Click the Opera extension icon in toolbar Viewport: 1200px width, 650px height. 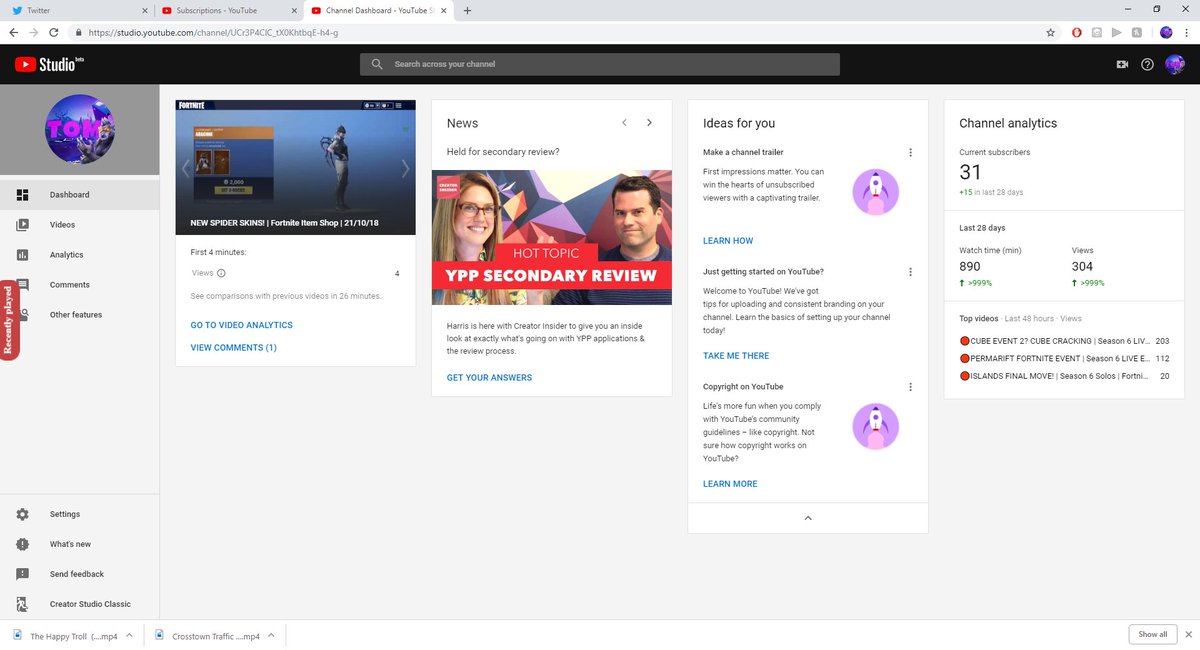coord(1077,32)
